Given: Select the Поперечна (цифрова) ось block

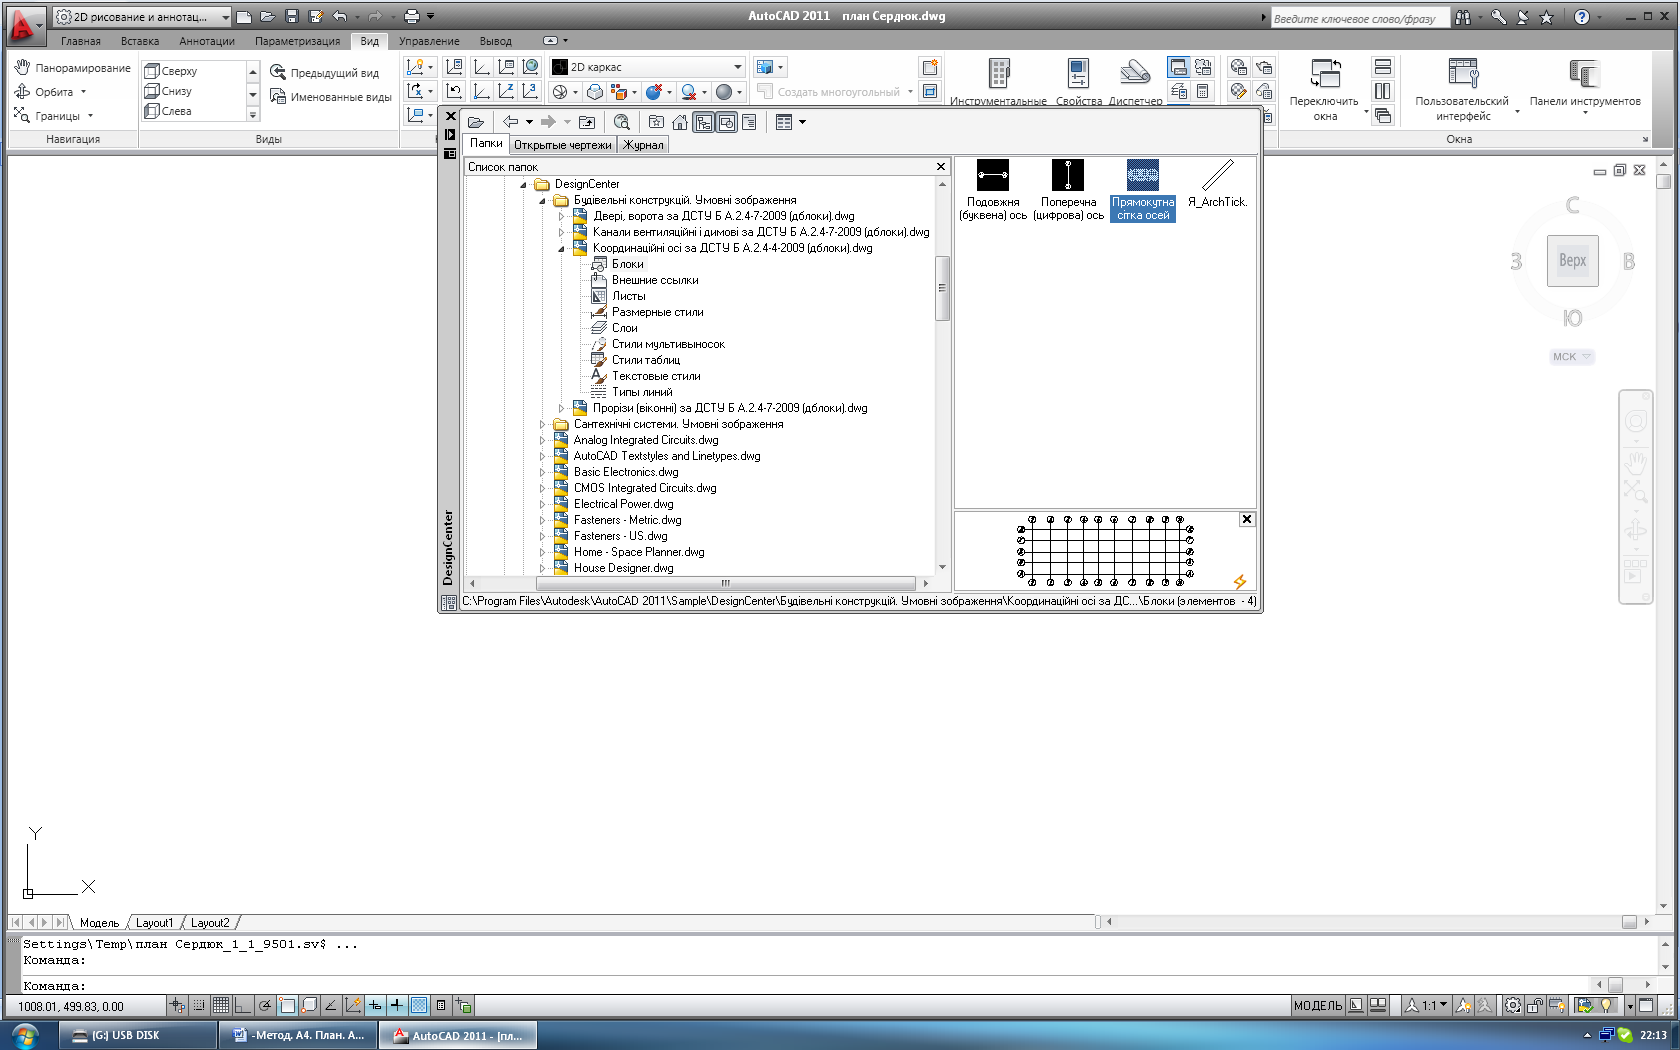Looking at the screenshot, I should tap(1068, 190).
